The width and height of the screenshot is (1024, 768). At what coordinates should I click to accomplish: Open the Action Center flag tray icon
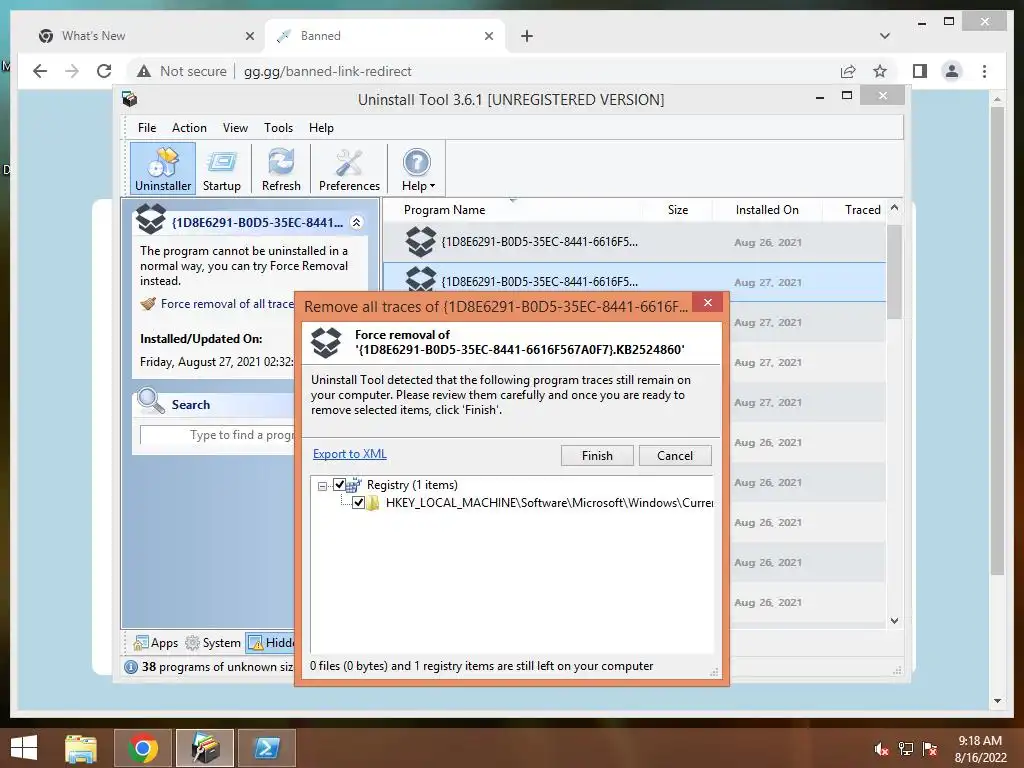pyautogui.click(x=930, y=749)
